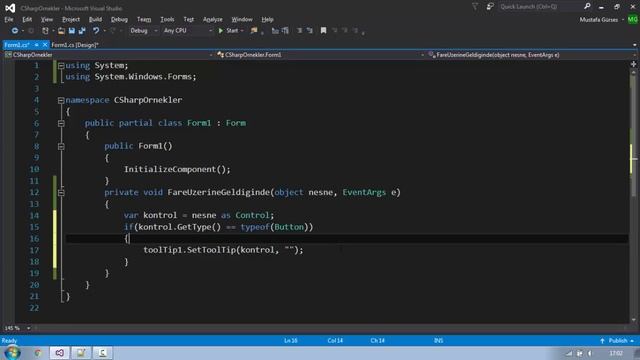Open the Window menu
Screen dimensions: 640x360
pyautogui.click(x=242, y=19)
